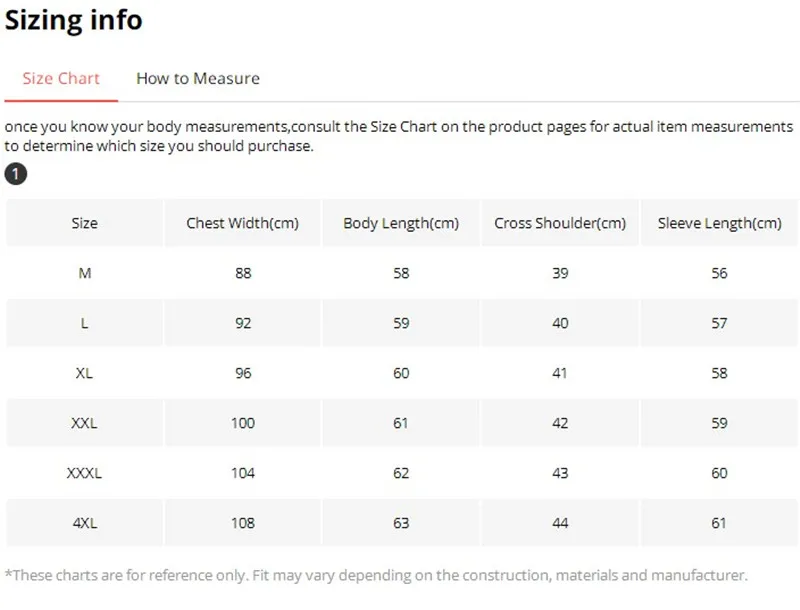Click the 4XL size row label

(x=84, y=523)
